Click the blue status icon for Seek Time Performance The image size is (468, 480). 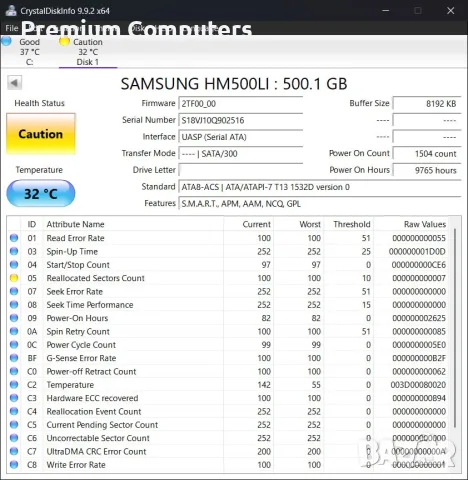14,304
